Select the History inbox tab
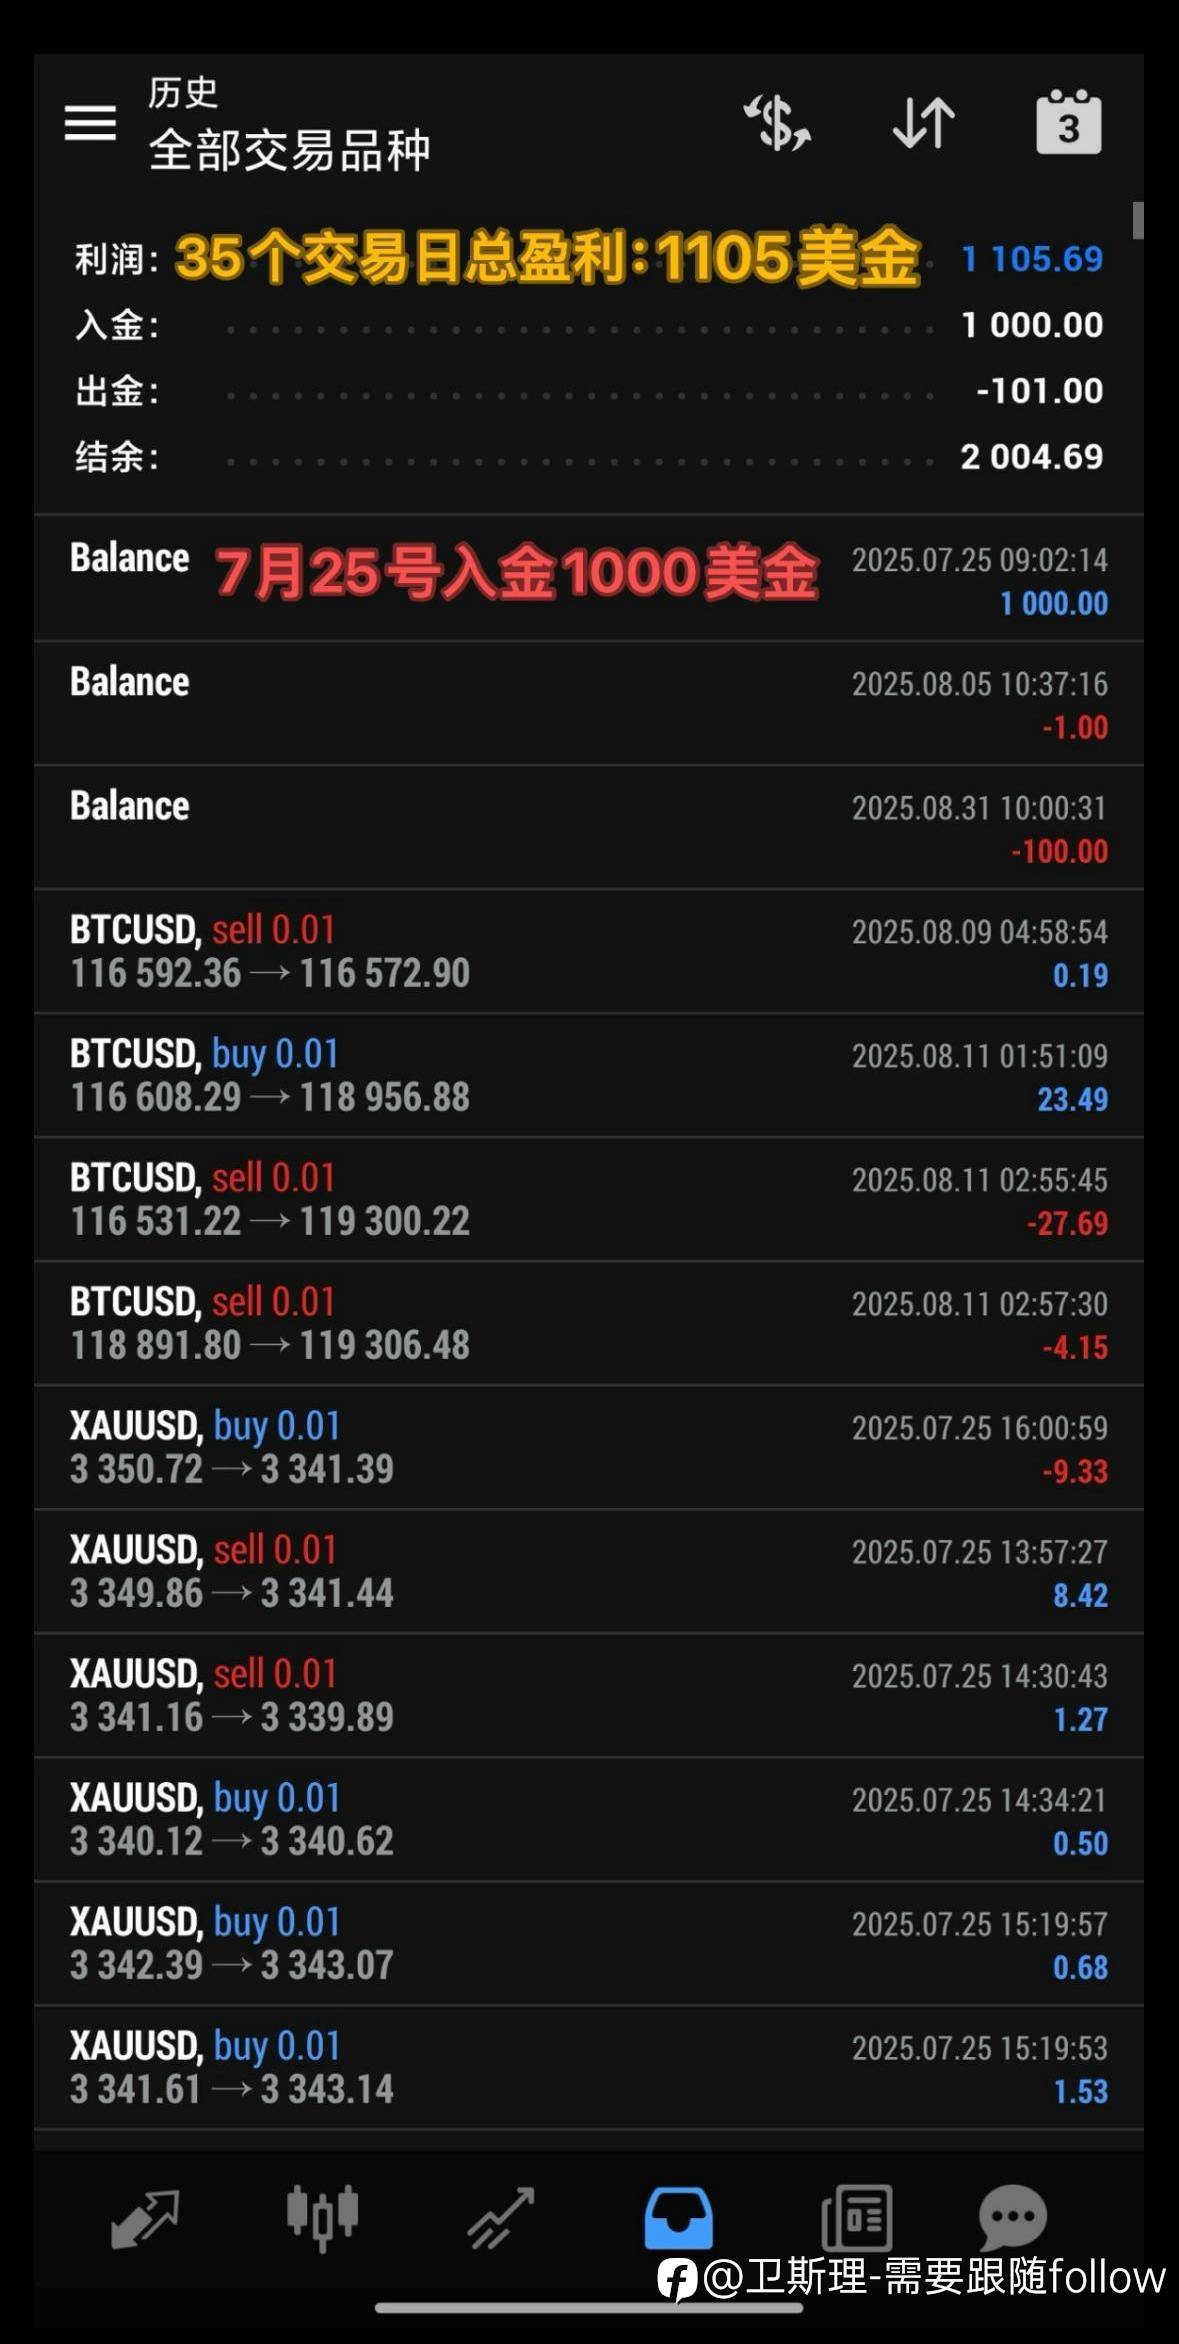Image resolution: width=1179 pixels, height=2344 pixels. (678, 2218)
